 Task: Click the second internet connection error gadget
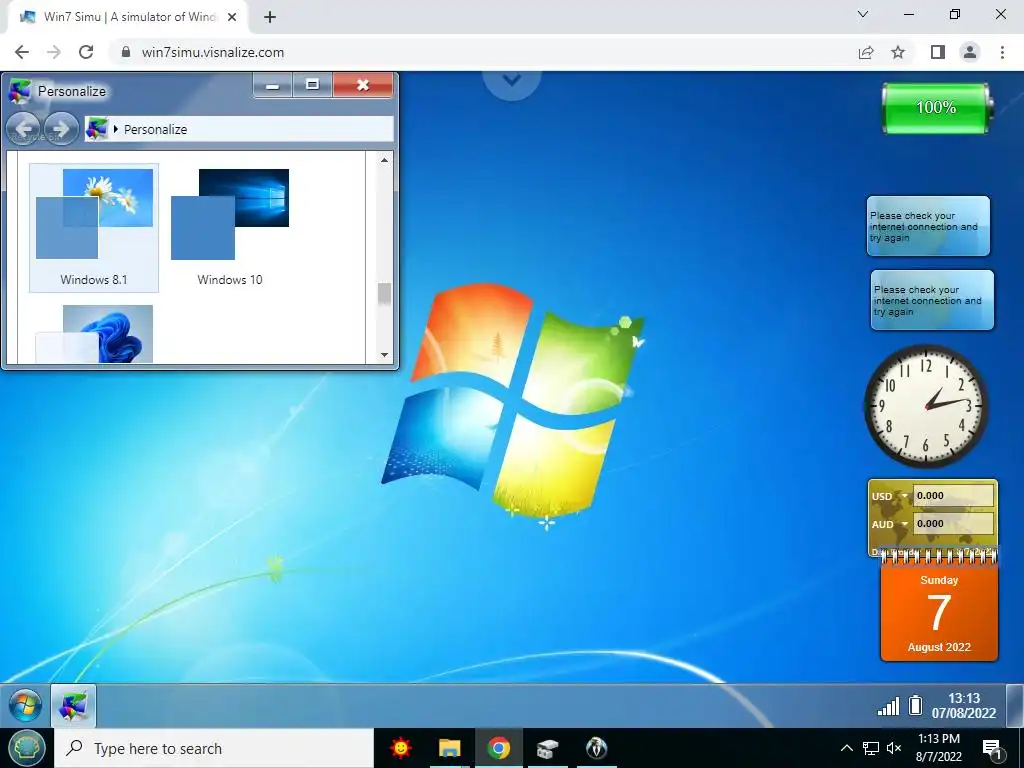click(x=932, y=300)
